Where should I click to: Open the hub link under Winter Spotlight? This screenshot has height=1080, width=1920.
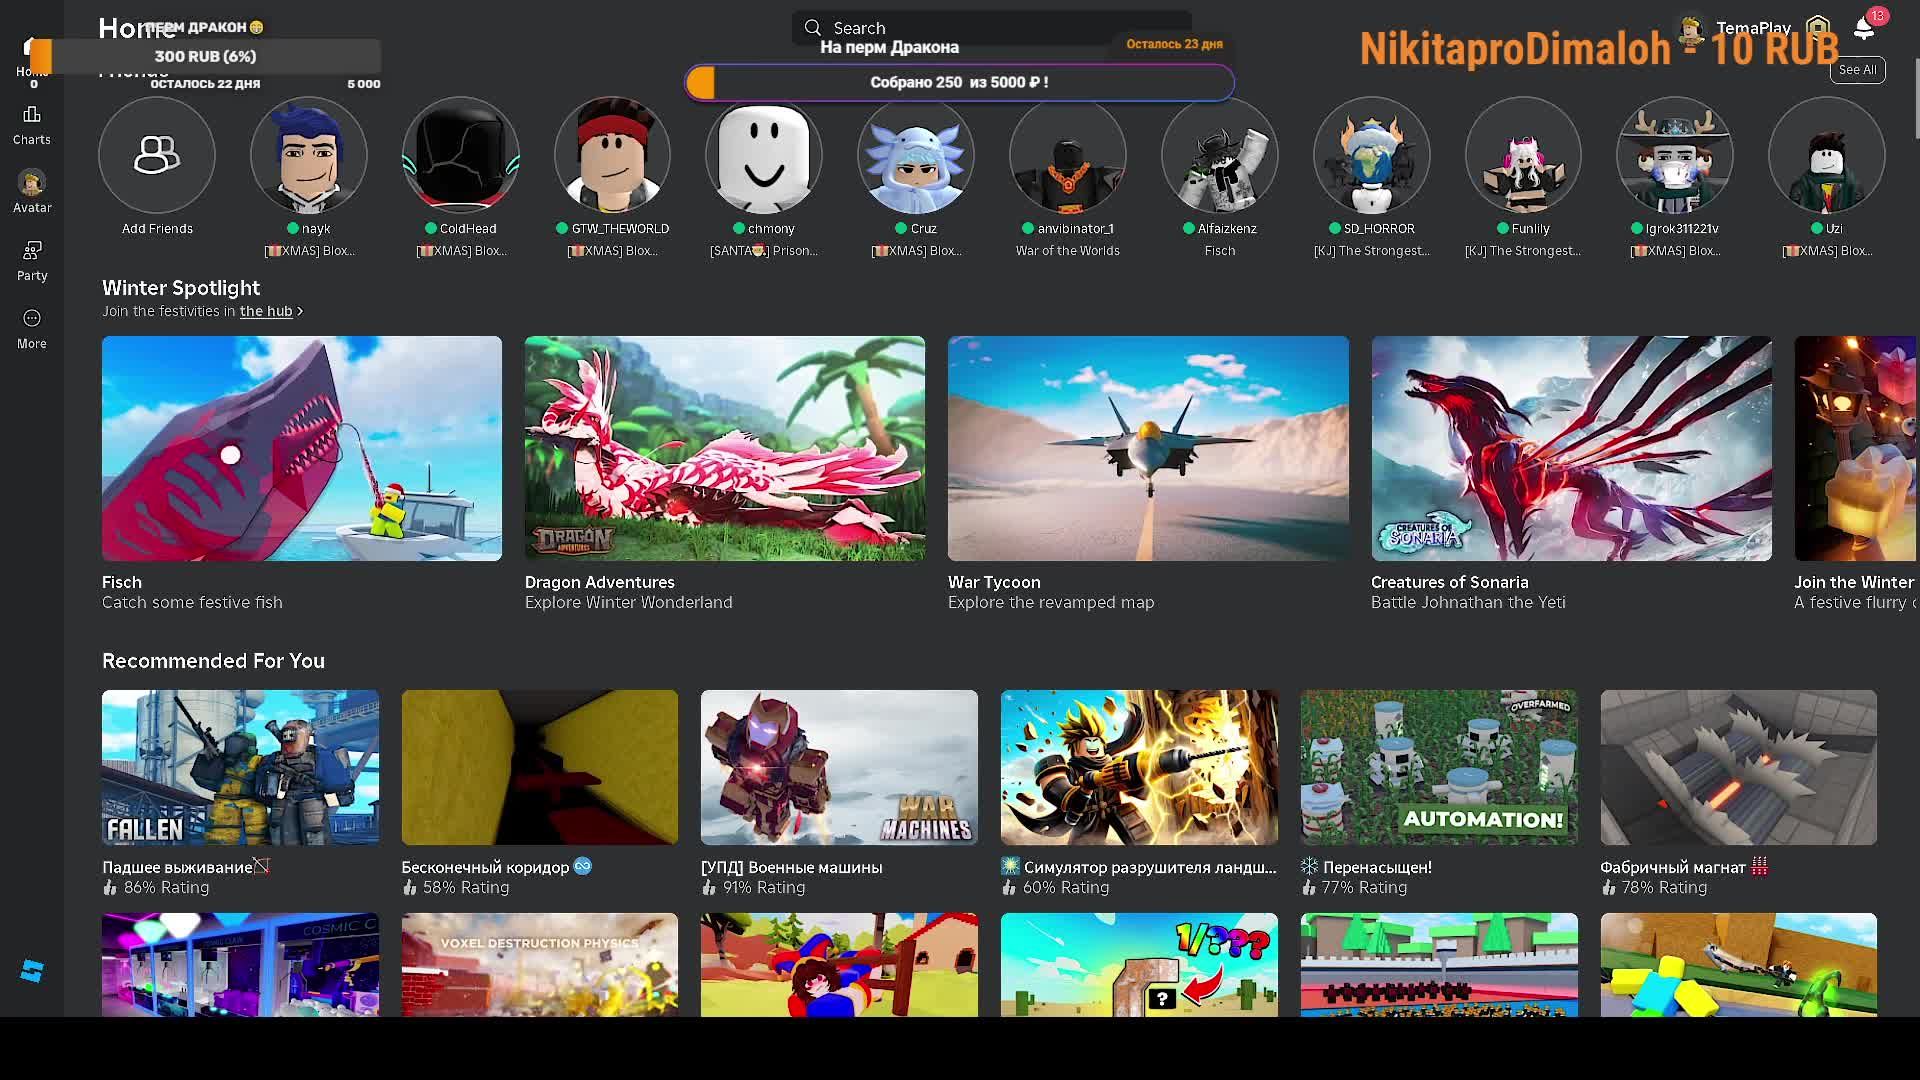tap(266, 311)
